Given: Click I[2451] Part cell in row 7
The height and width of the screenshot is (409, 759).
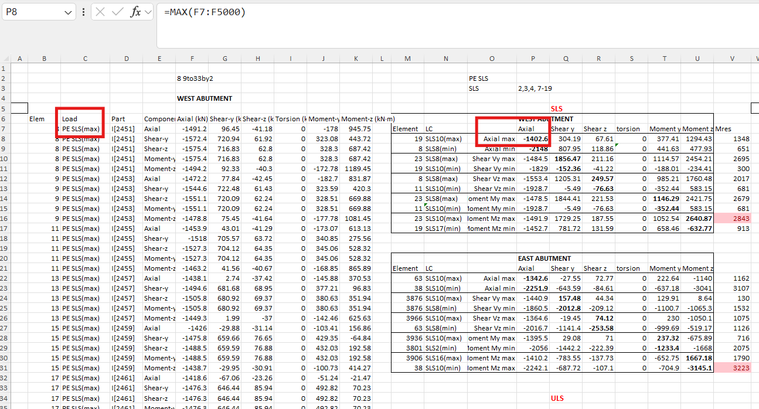Looking at the screenshot, I should 123,129.
